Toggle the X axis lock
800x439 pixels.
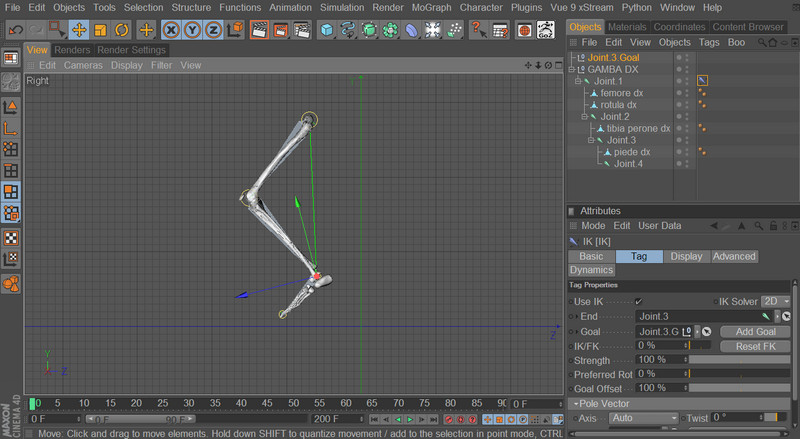point(172,29)
